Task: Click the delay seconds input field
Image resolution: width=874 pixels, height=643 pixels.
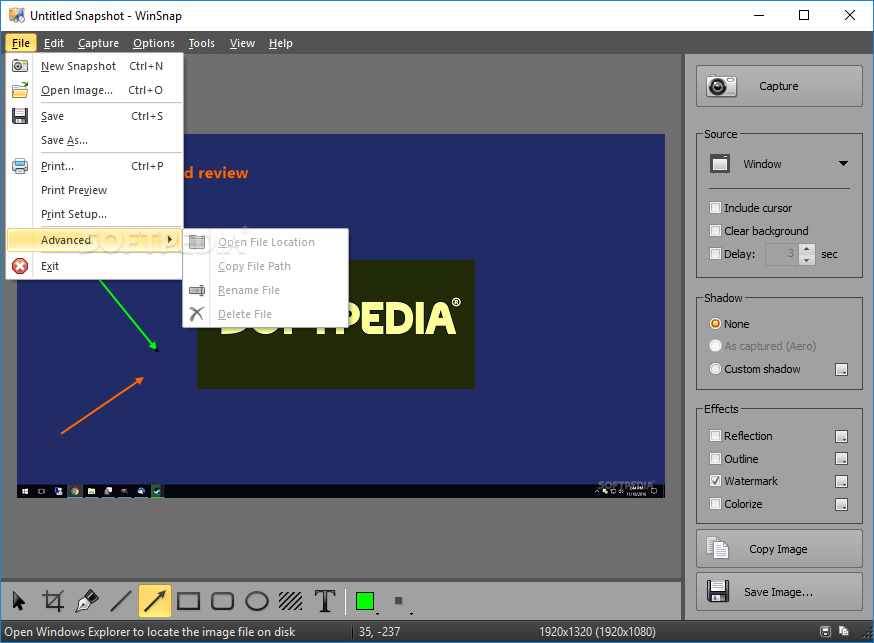Action: (x=782, y=254)
